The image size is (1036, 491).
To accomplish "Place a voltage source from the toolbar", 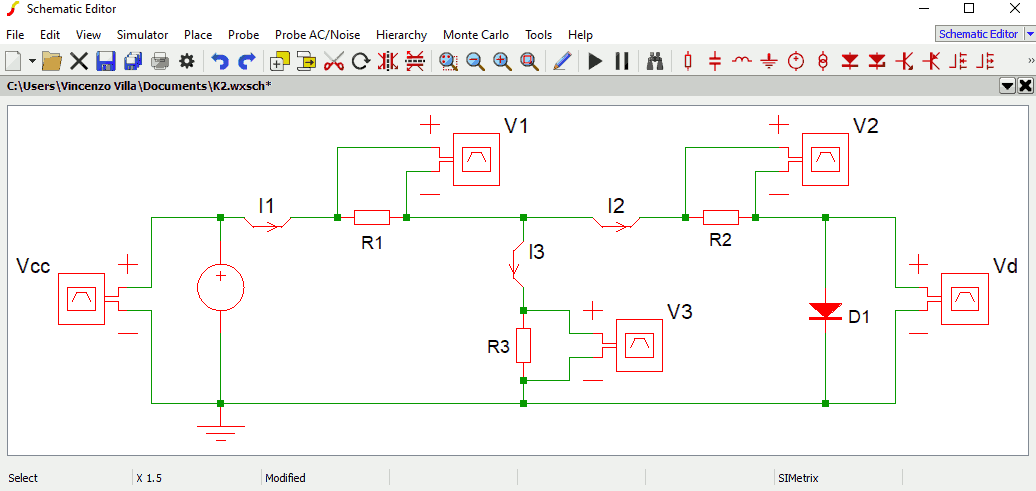I will 796,61.
